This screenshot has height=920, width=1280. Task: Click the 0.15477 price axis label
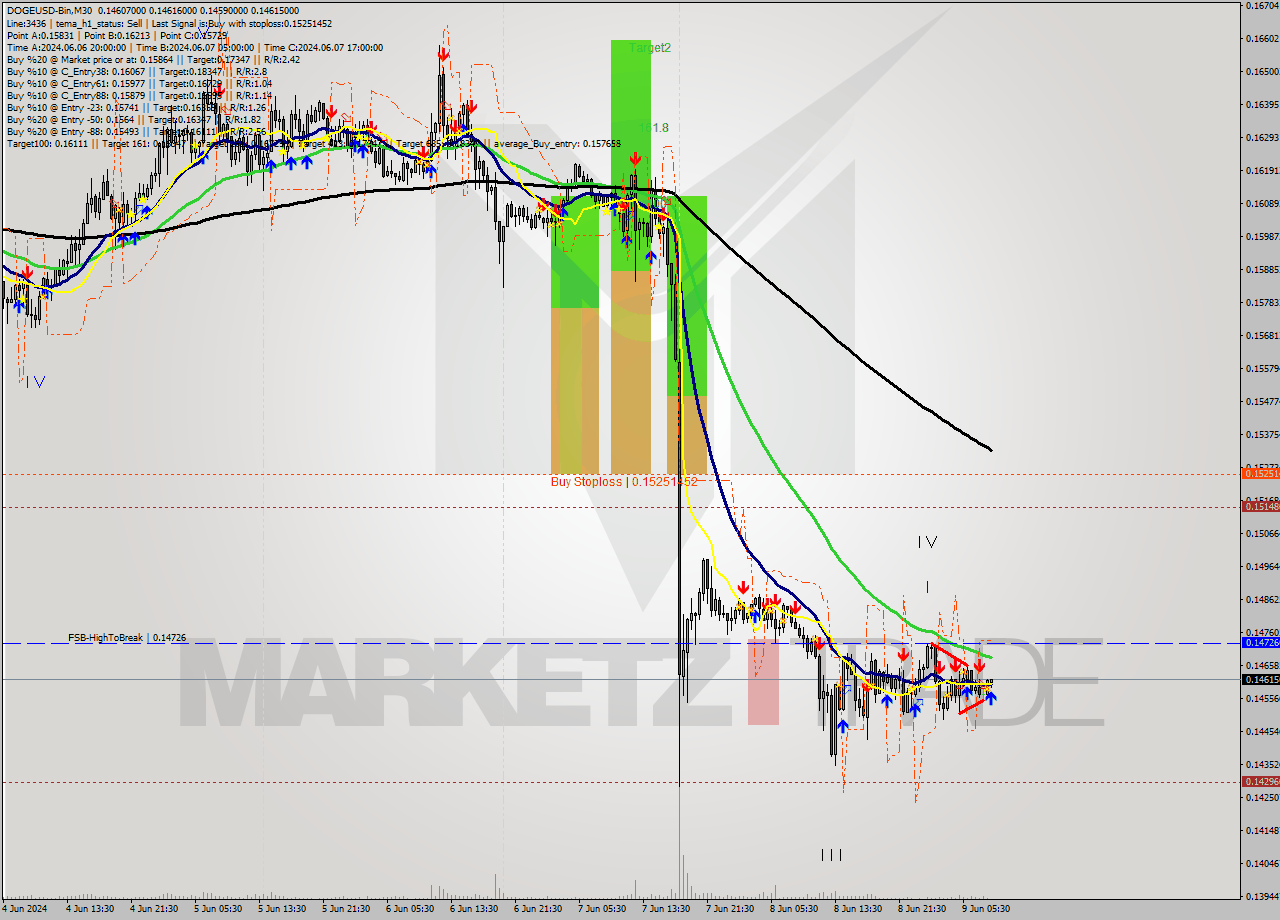tap(1262, 401)
